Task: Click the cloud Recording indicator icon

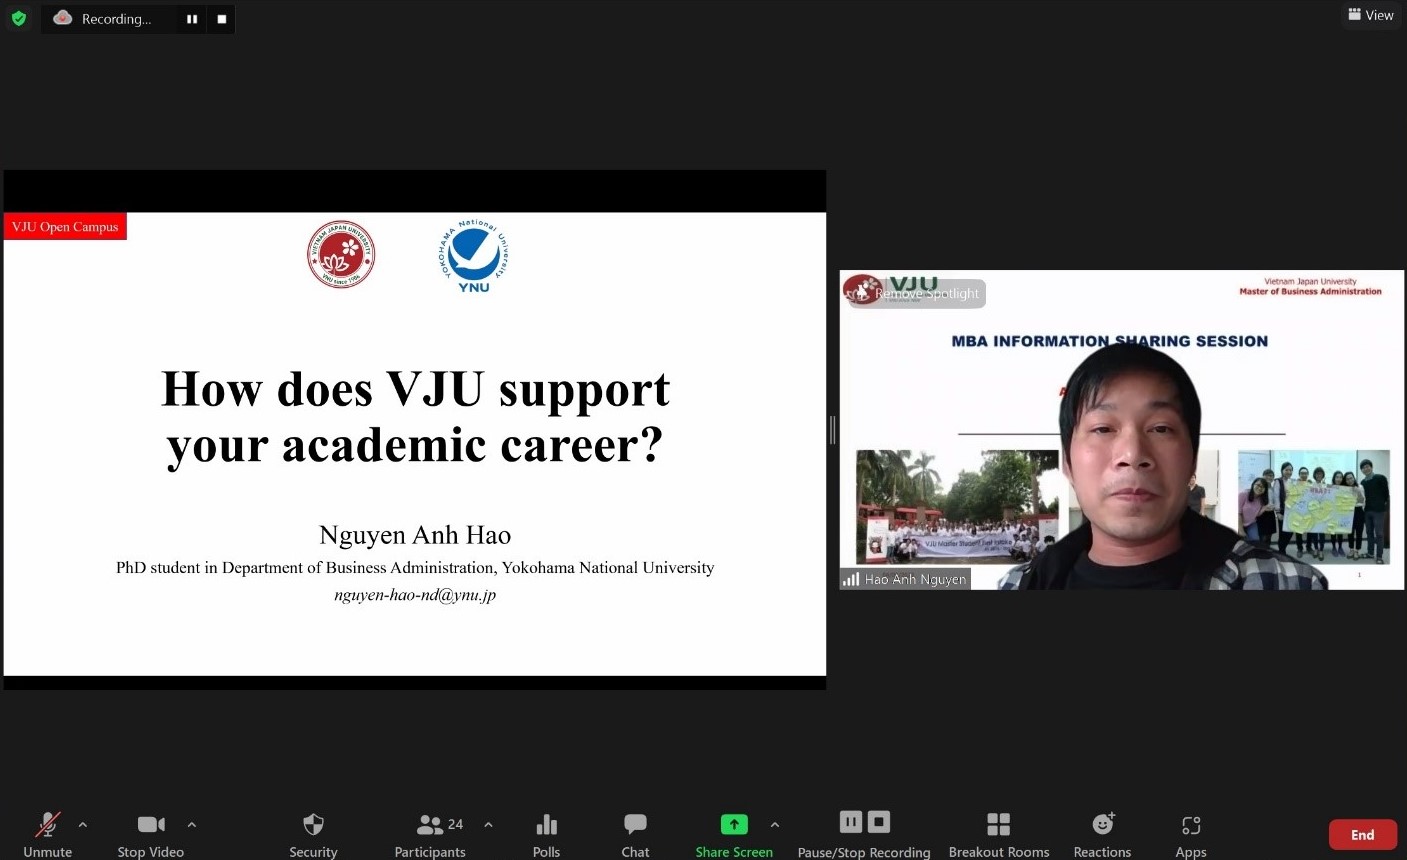Action: point(63,18)
